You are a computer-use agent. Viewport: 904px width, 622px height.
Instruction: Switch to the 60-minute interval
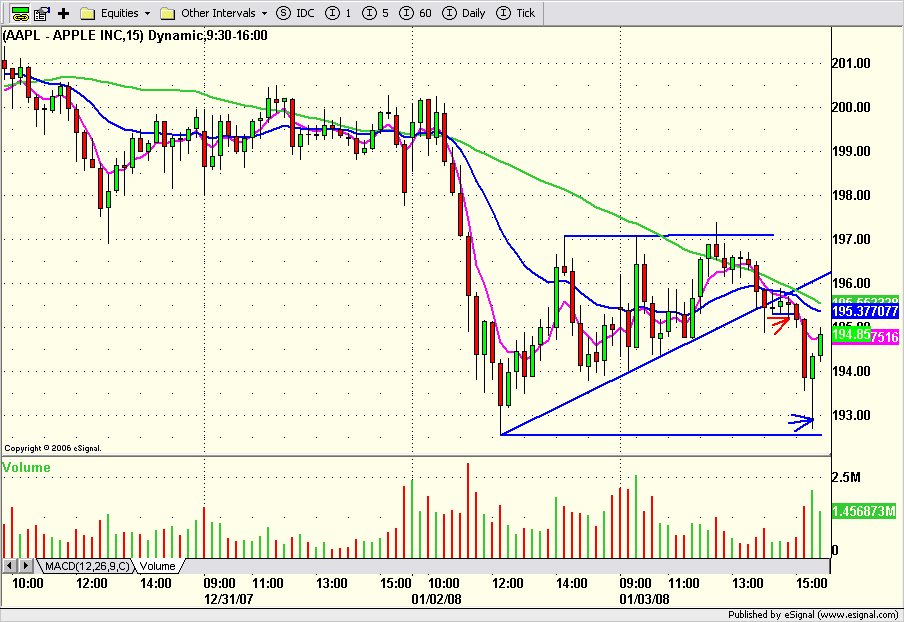coord(415,13)
